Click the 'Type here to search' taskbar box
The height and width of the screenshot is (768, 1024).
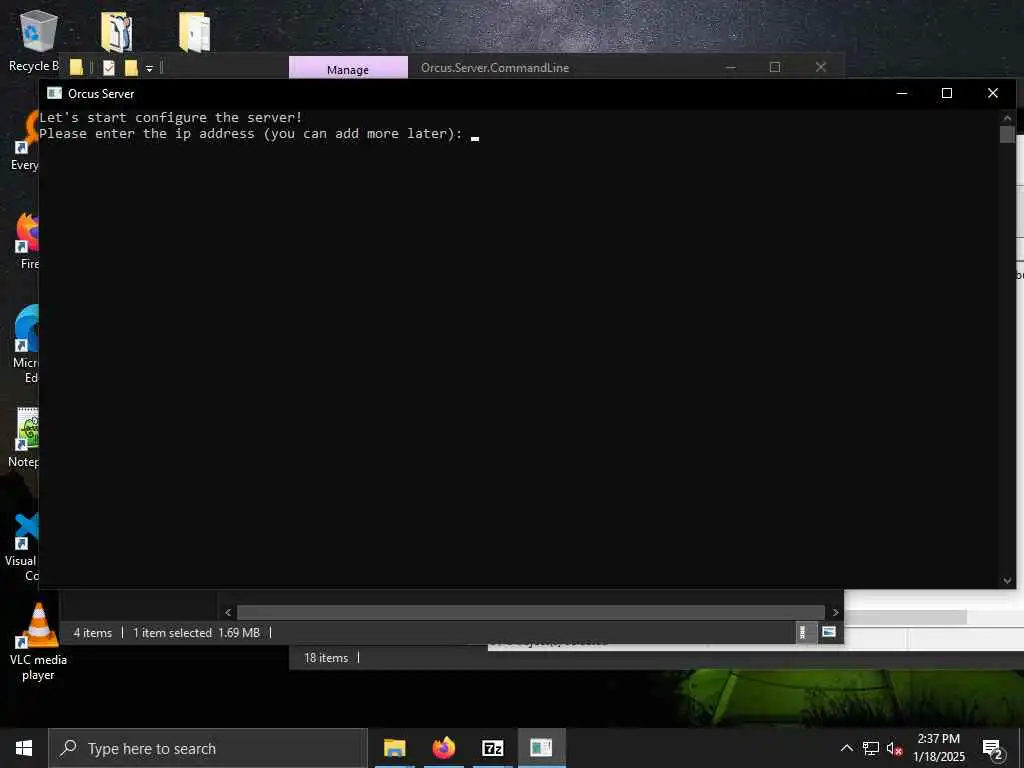point(208,748)
